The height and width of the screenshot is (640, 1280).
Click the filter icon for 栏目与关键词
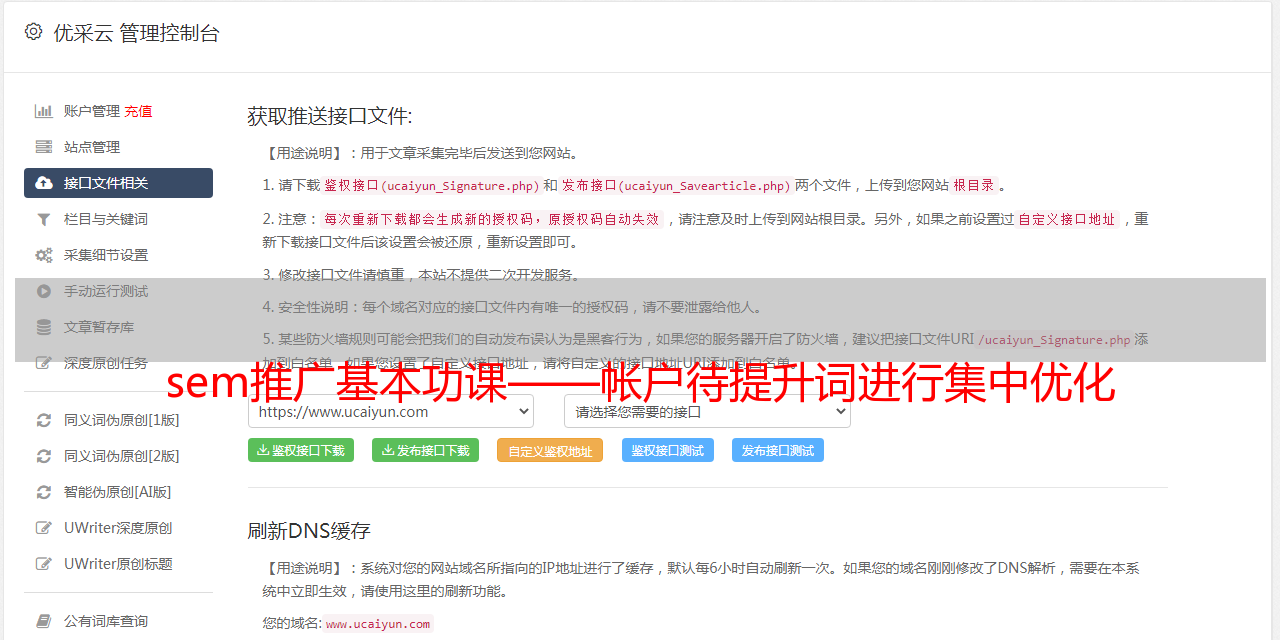(x=44, y=219)
